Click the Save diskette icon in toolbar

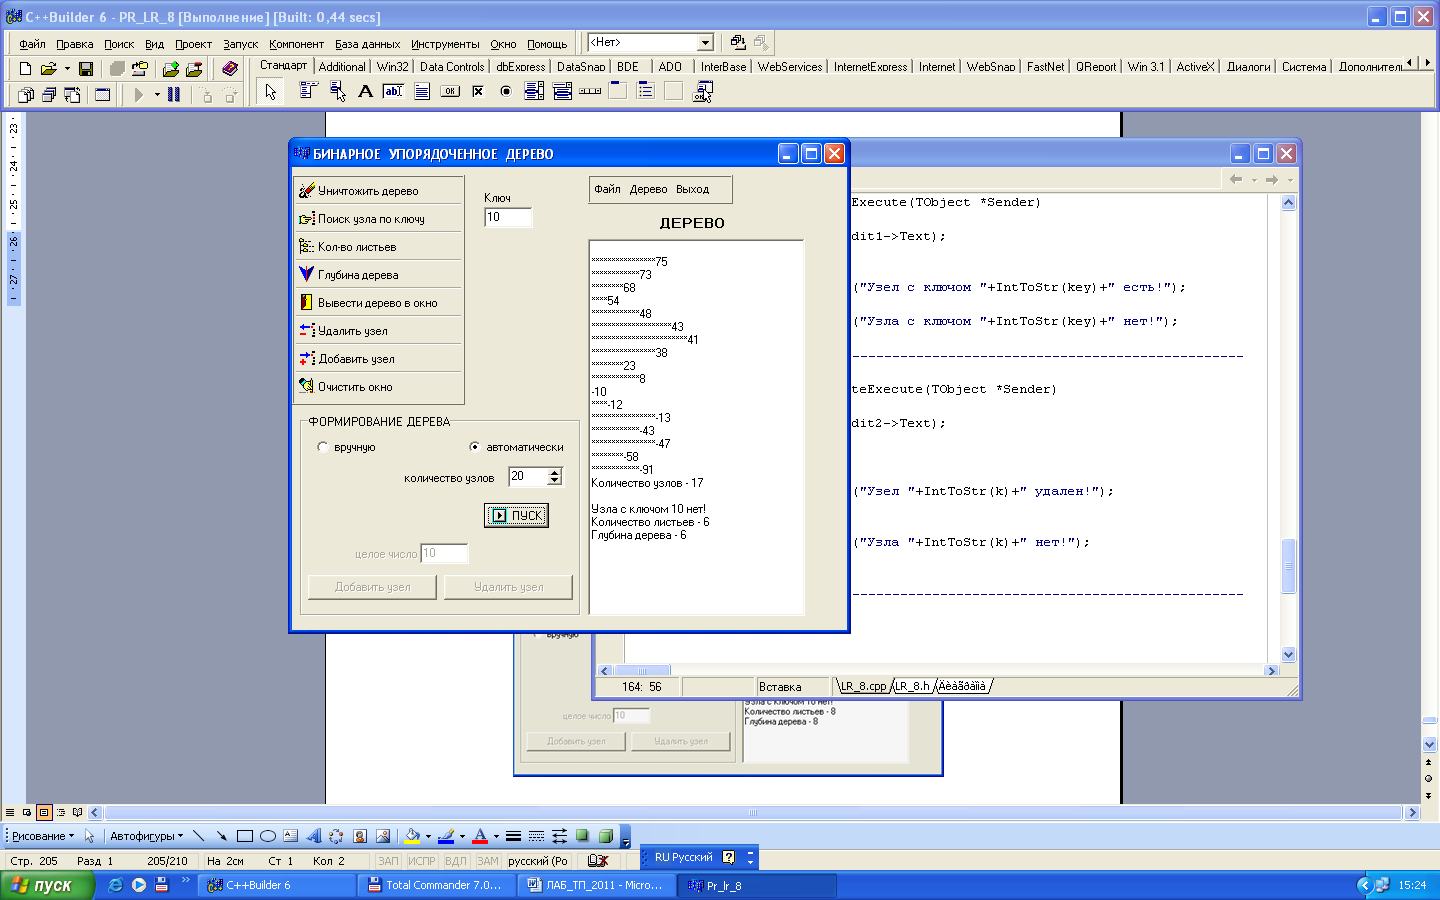[86, 68]
